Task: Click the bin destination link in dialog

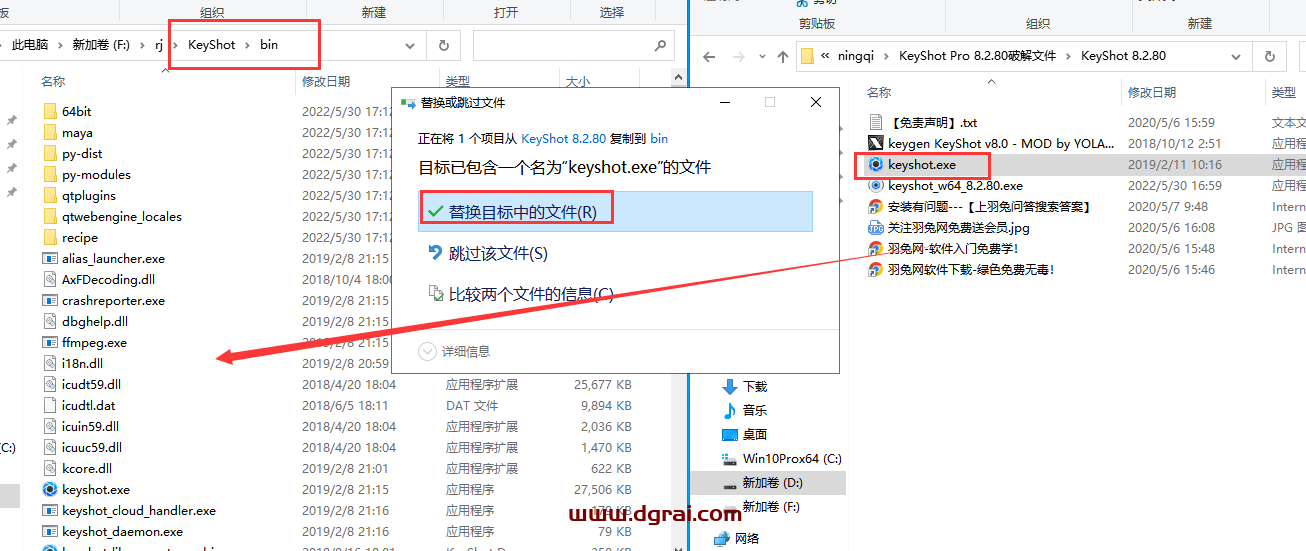Action: click(x=659, y=138)
